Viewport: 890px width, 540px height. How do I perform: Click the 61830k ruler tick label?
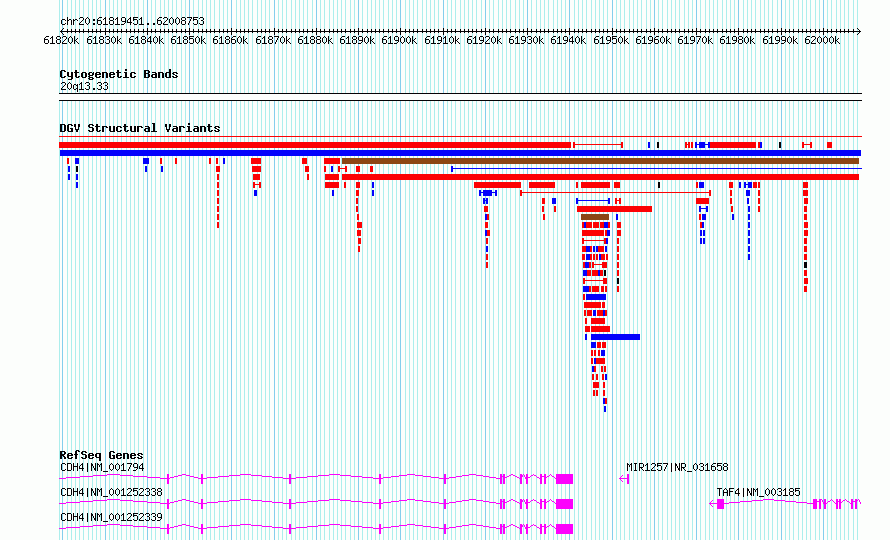click(x=104, y=40)
